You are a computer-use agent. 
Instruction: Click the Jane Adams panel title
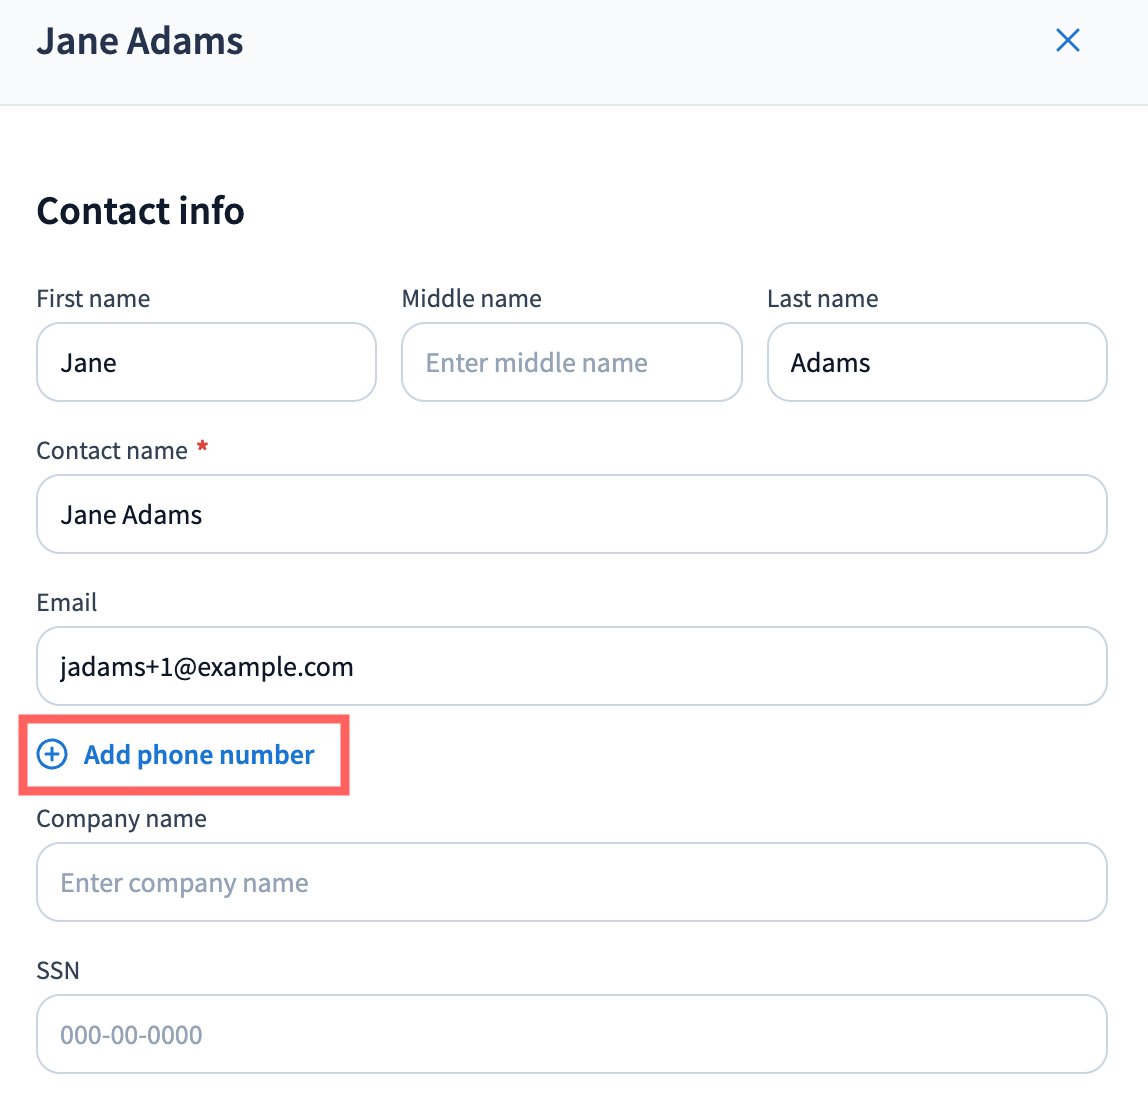[x=140, y=41]
